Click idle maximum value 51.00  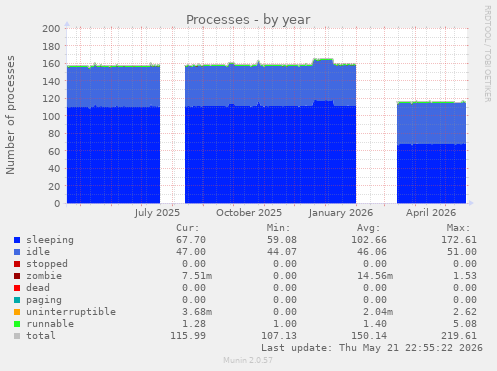pyautogui.click(x=462, y=252)
